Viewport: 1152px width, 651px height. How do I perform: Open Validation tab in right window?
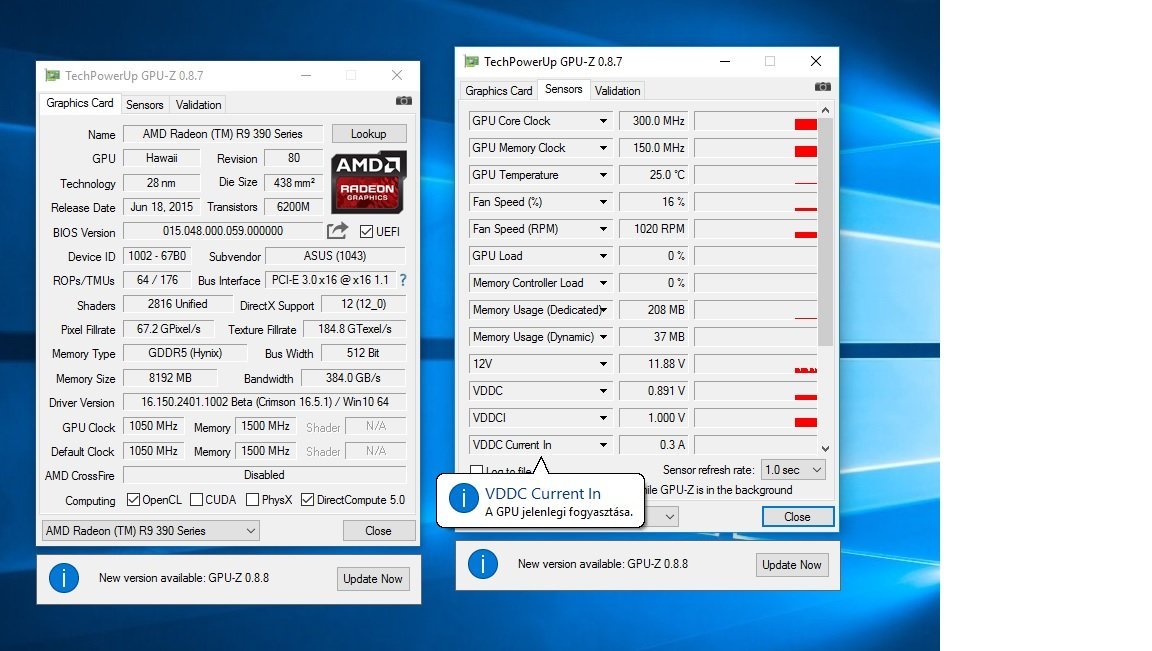pos(617,90)
